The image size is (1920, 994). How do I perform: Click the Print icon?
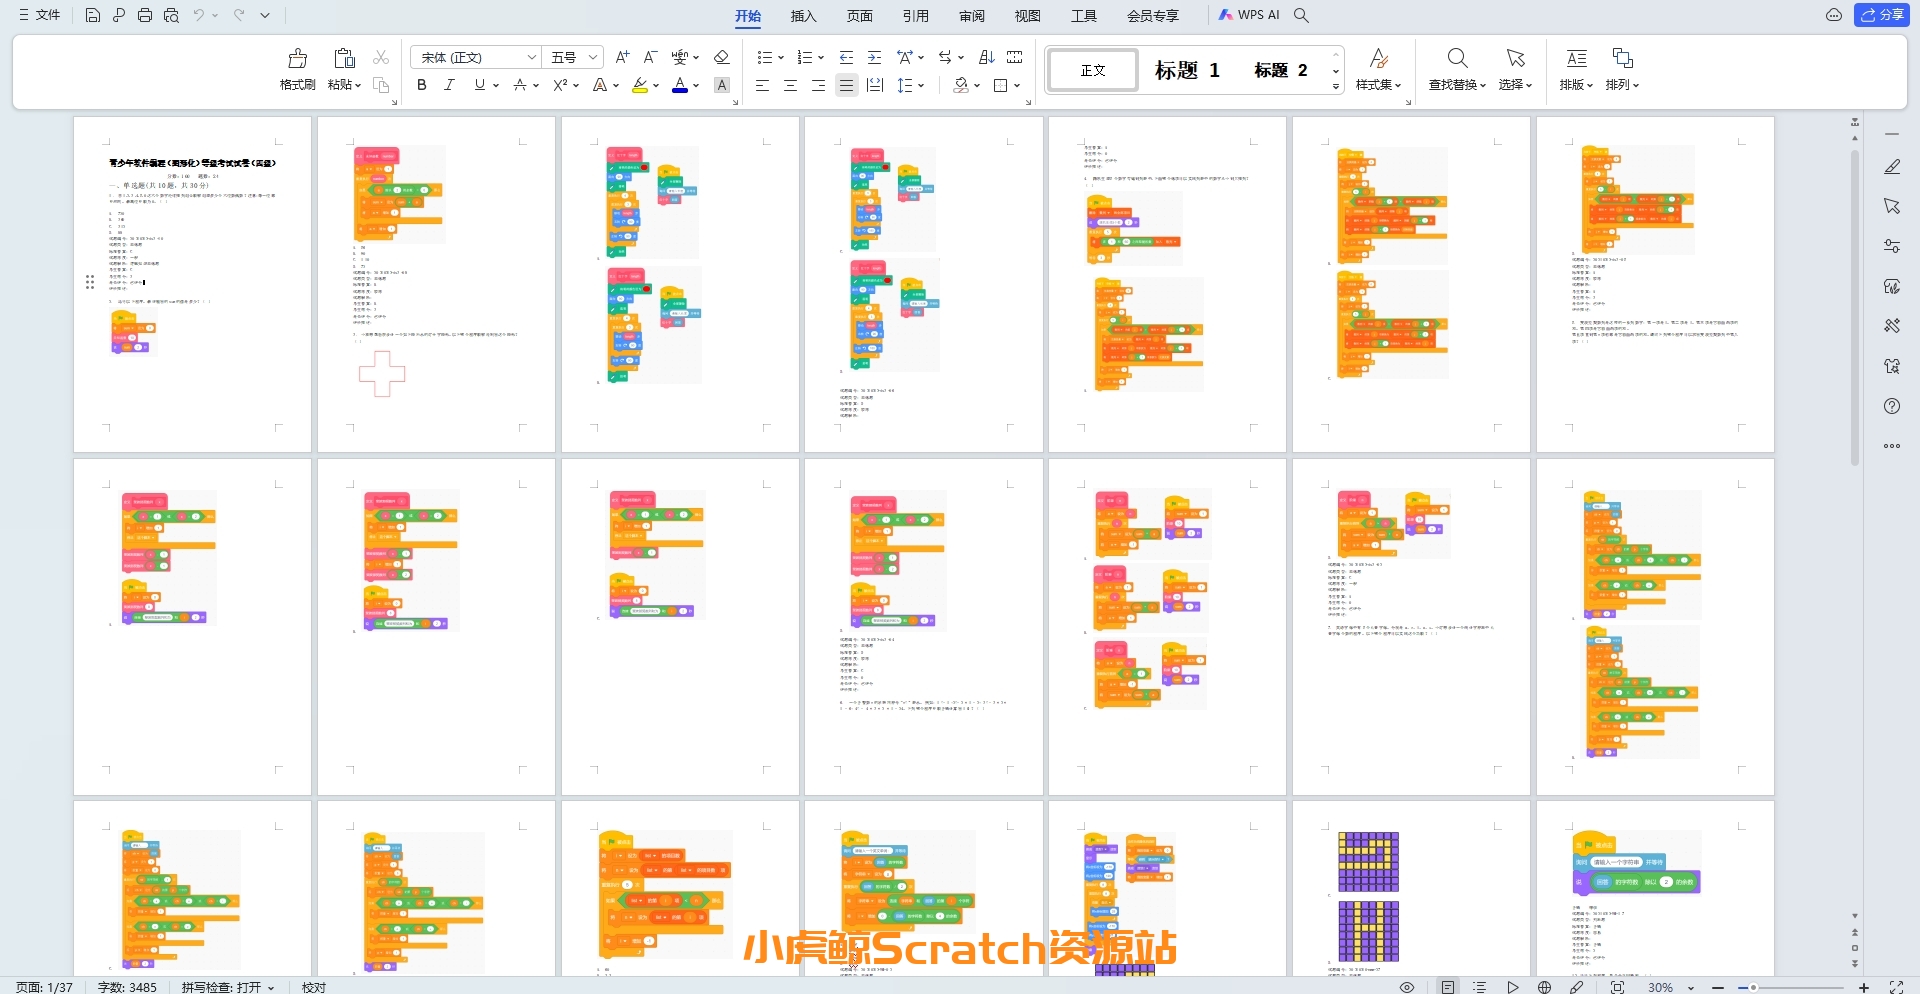pos(145,15)
